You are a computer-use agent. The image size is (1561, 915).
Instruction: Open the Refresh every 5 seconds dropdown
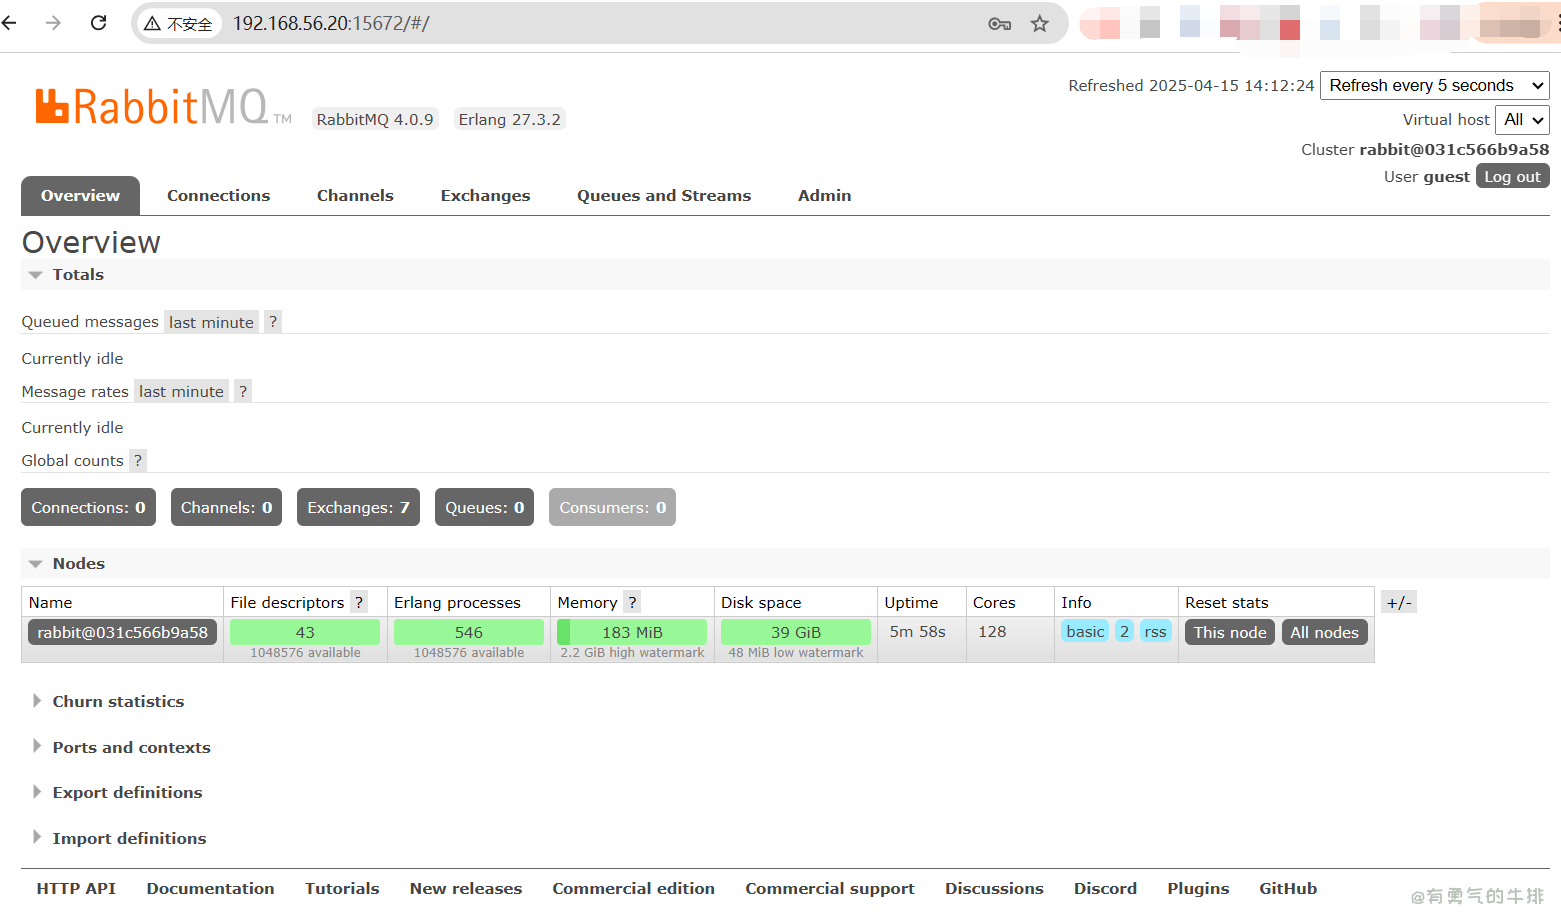pos(1434,86)
